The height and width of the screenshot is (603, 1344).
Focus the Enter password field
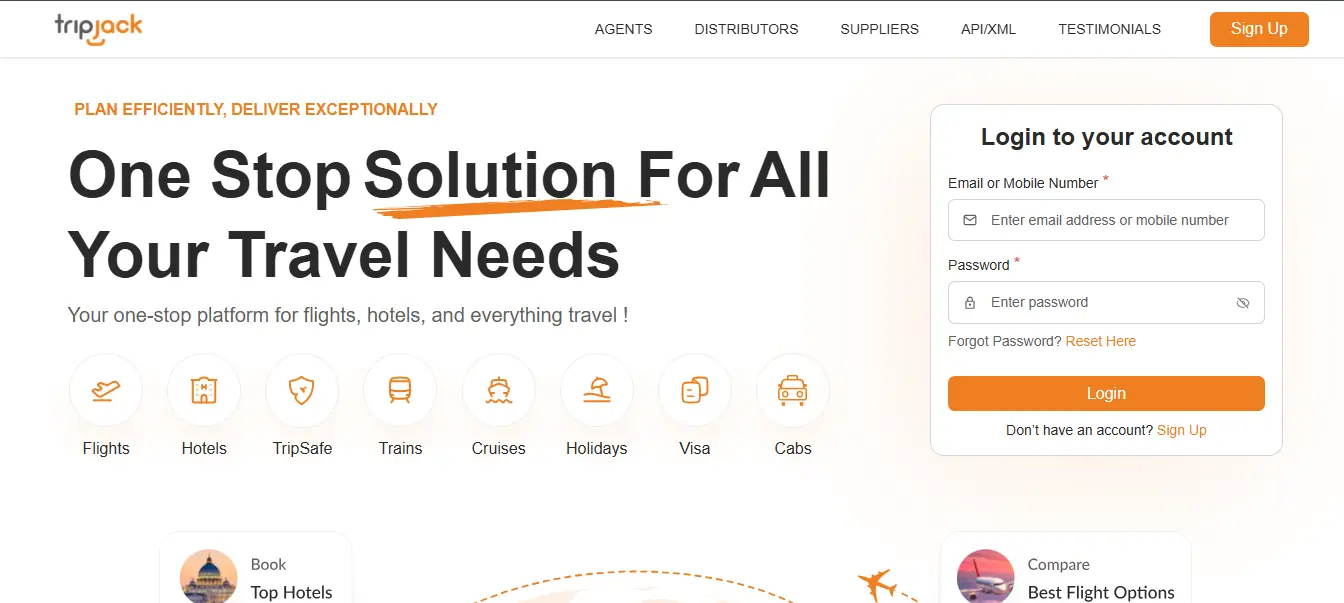click(x=1106, y=302)
